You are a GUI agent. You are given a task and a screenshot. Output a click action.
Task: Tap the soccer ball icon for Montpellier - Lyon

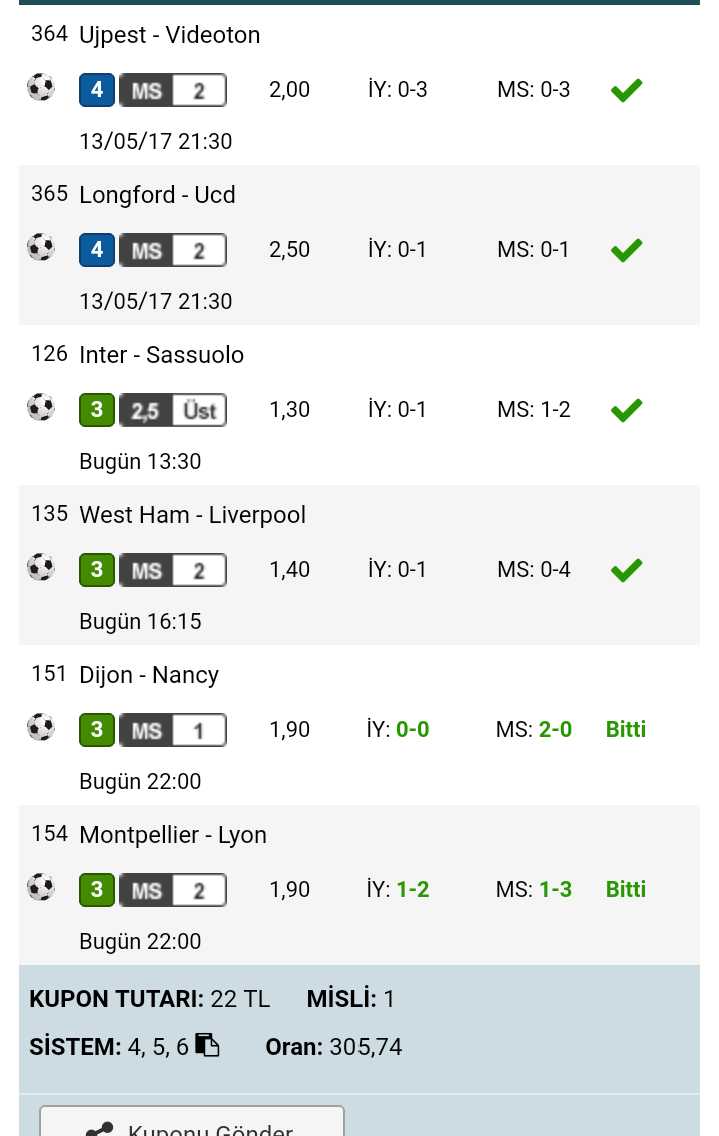(41, 888)
